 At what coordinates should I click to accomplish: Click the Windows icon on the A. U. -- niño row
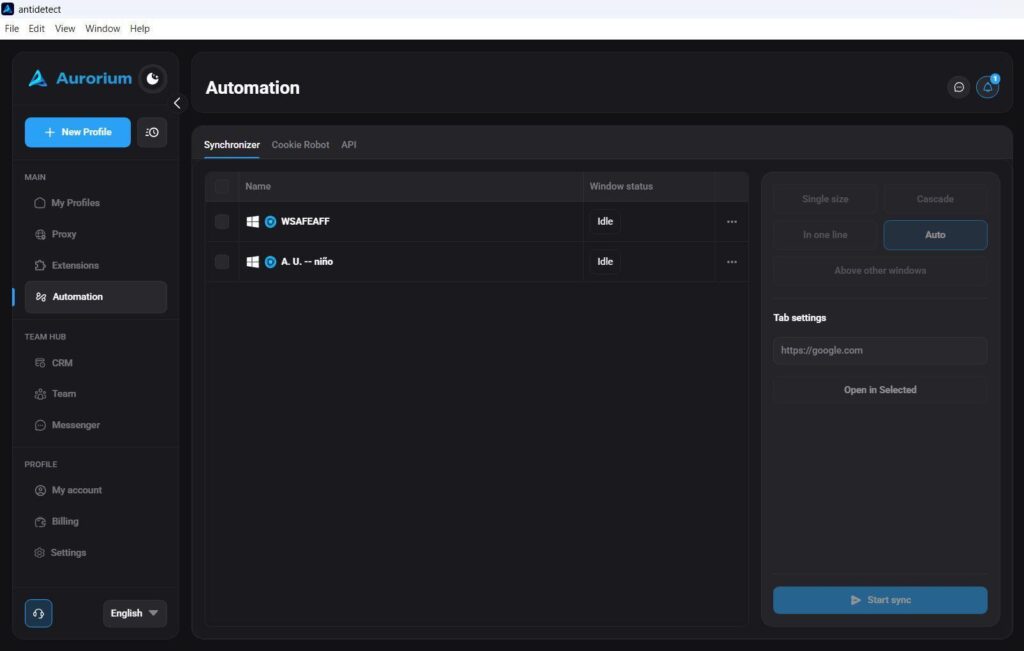252,262
